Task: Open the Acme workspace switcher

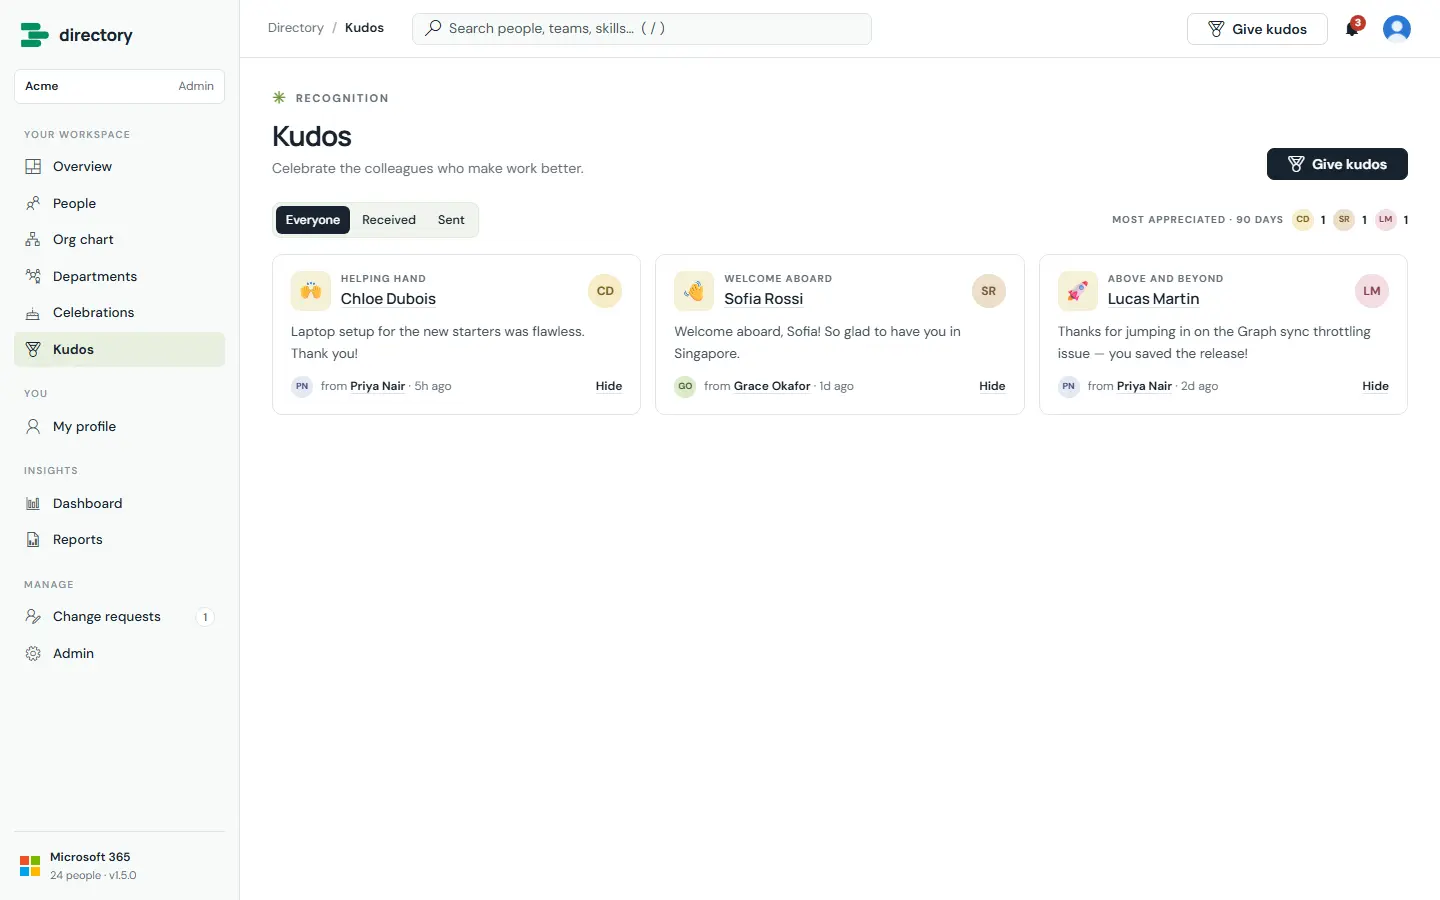Action: coord(119,86)
